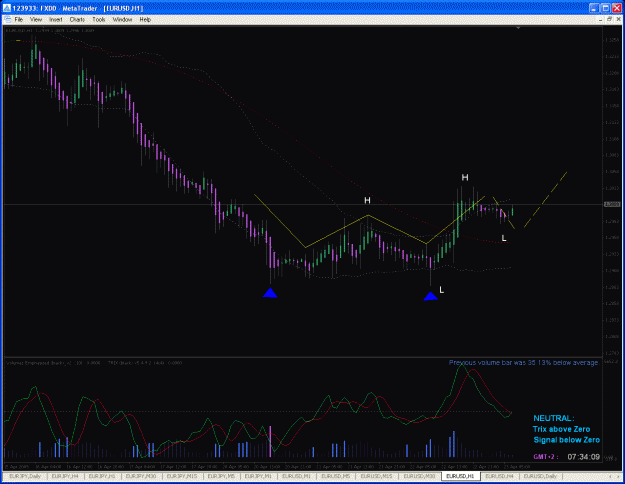Switch to the EURJPY,M30 chart tab
Viewport: 625px width, 484px height.
tap(141, 476)
